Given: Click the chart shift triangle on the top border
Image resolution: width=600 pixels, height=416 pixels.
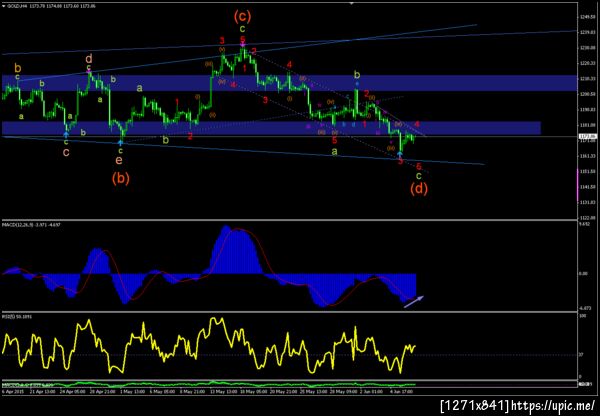Looking at the screenshot, I should tap(352, 3).
